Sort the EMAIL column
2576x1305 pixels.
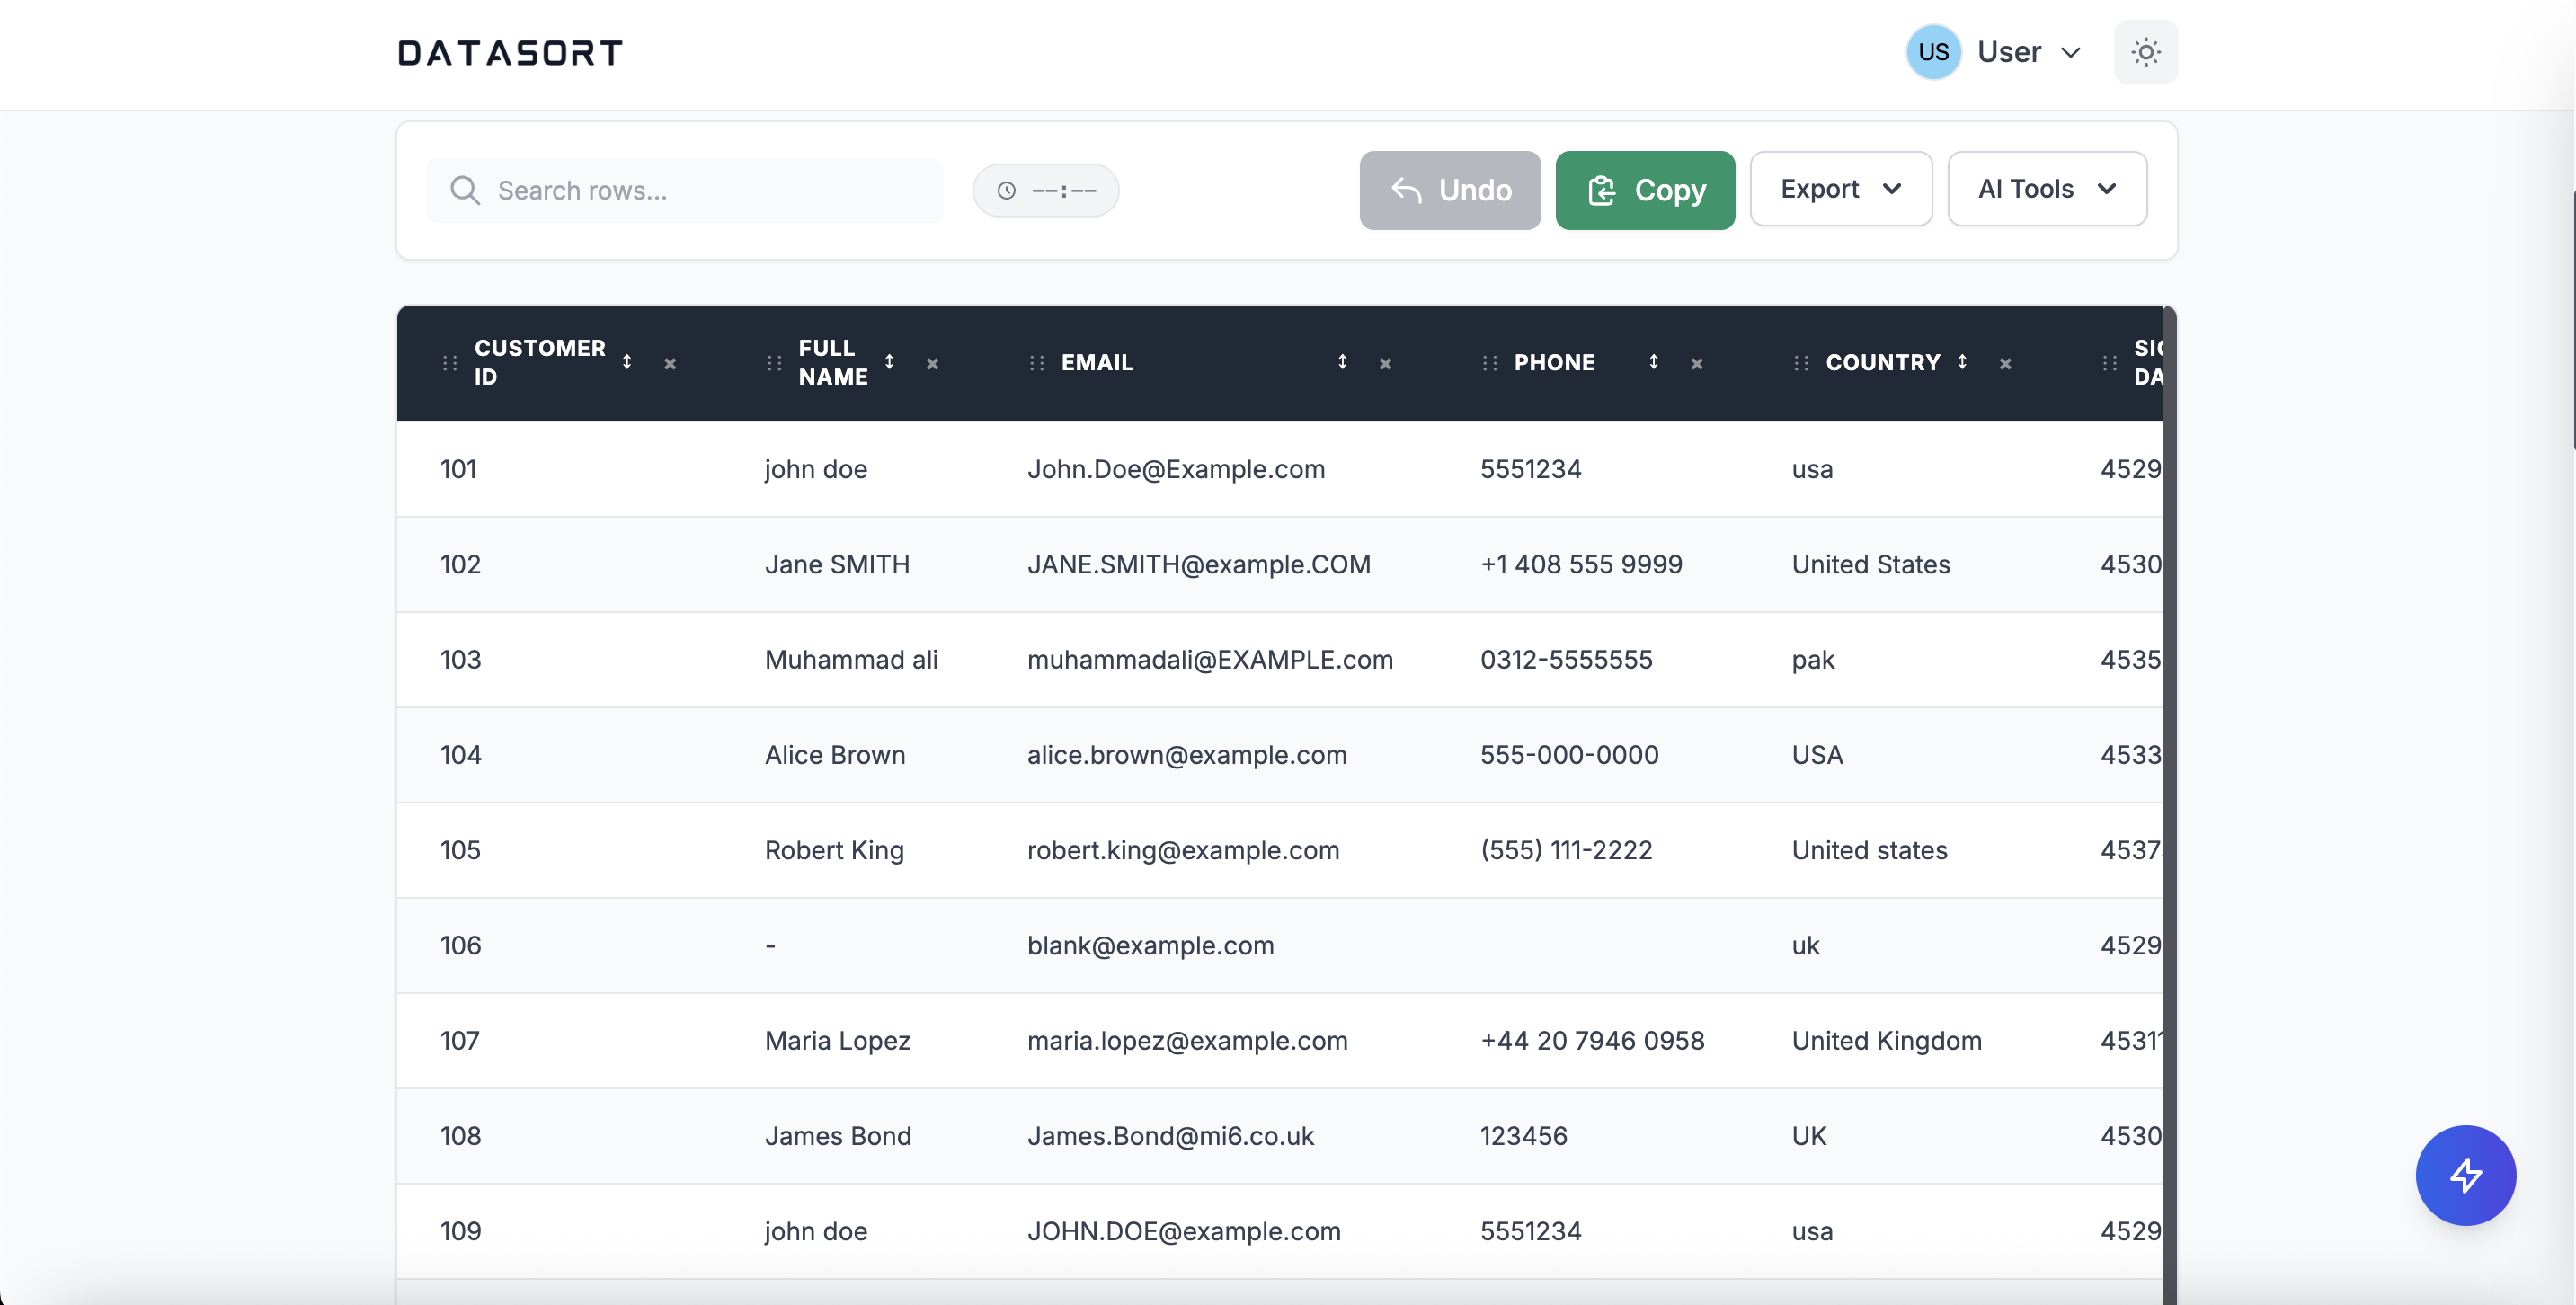(1343, 362)
